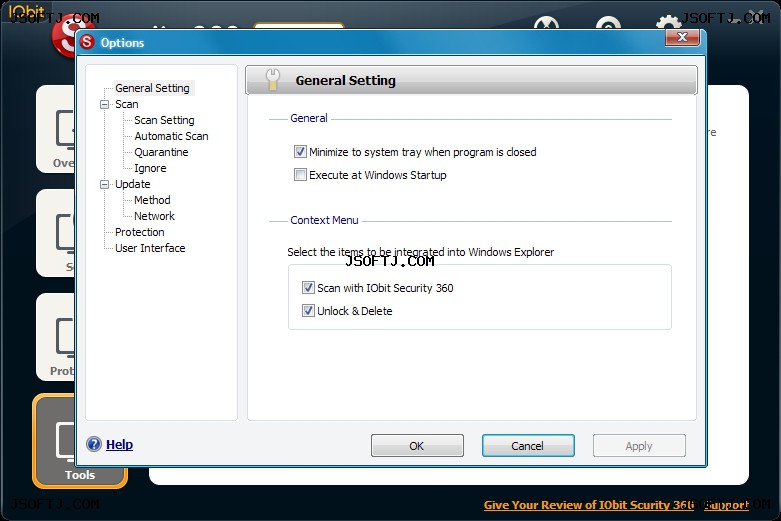Click the Cancel button
The height and width of the screenshot is (521, 781).
[528, 445]
